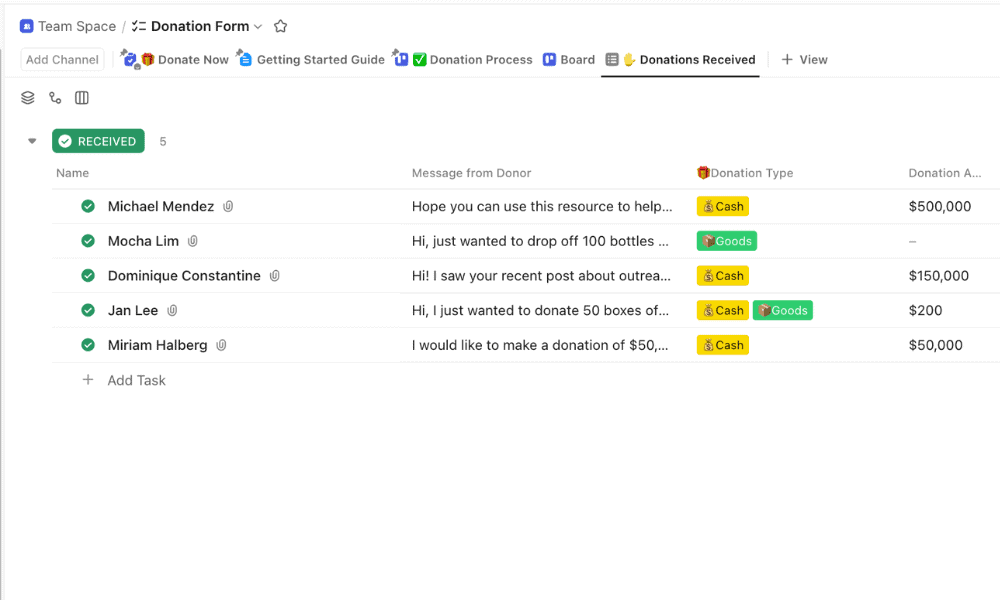Add a new View
Image resolution: width=1000 pixels, height=600 pixels.
click(804, 60)
